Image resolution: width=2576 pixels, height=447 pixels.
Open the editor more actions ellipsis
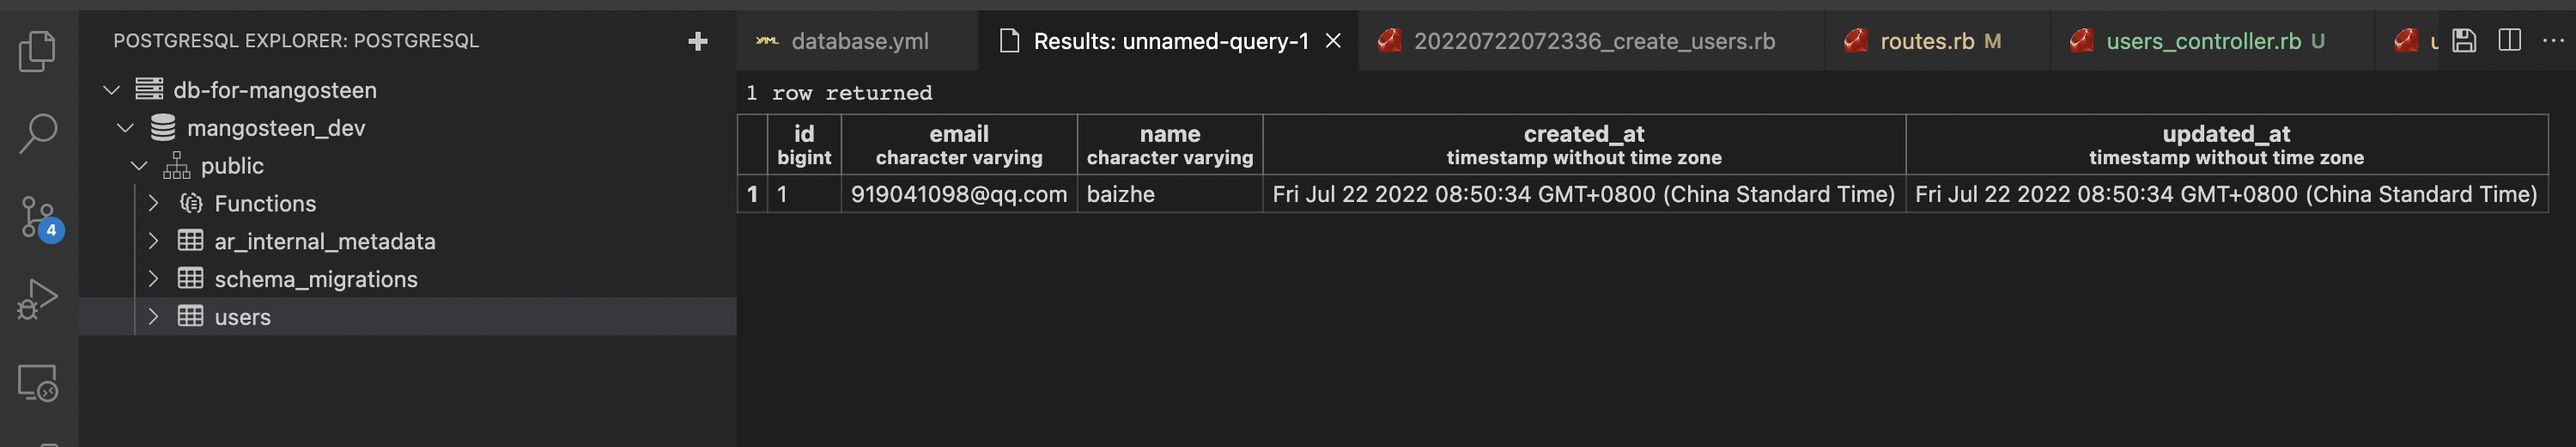pos(2553,41)
